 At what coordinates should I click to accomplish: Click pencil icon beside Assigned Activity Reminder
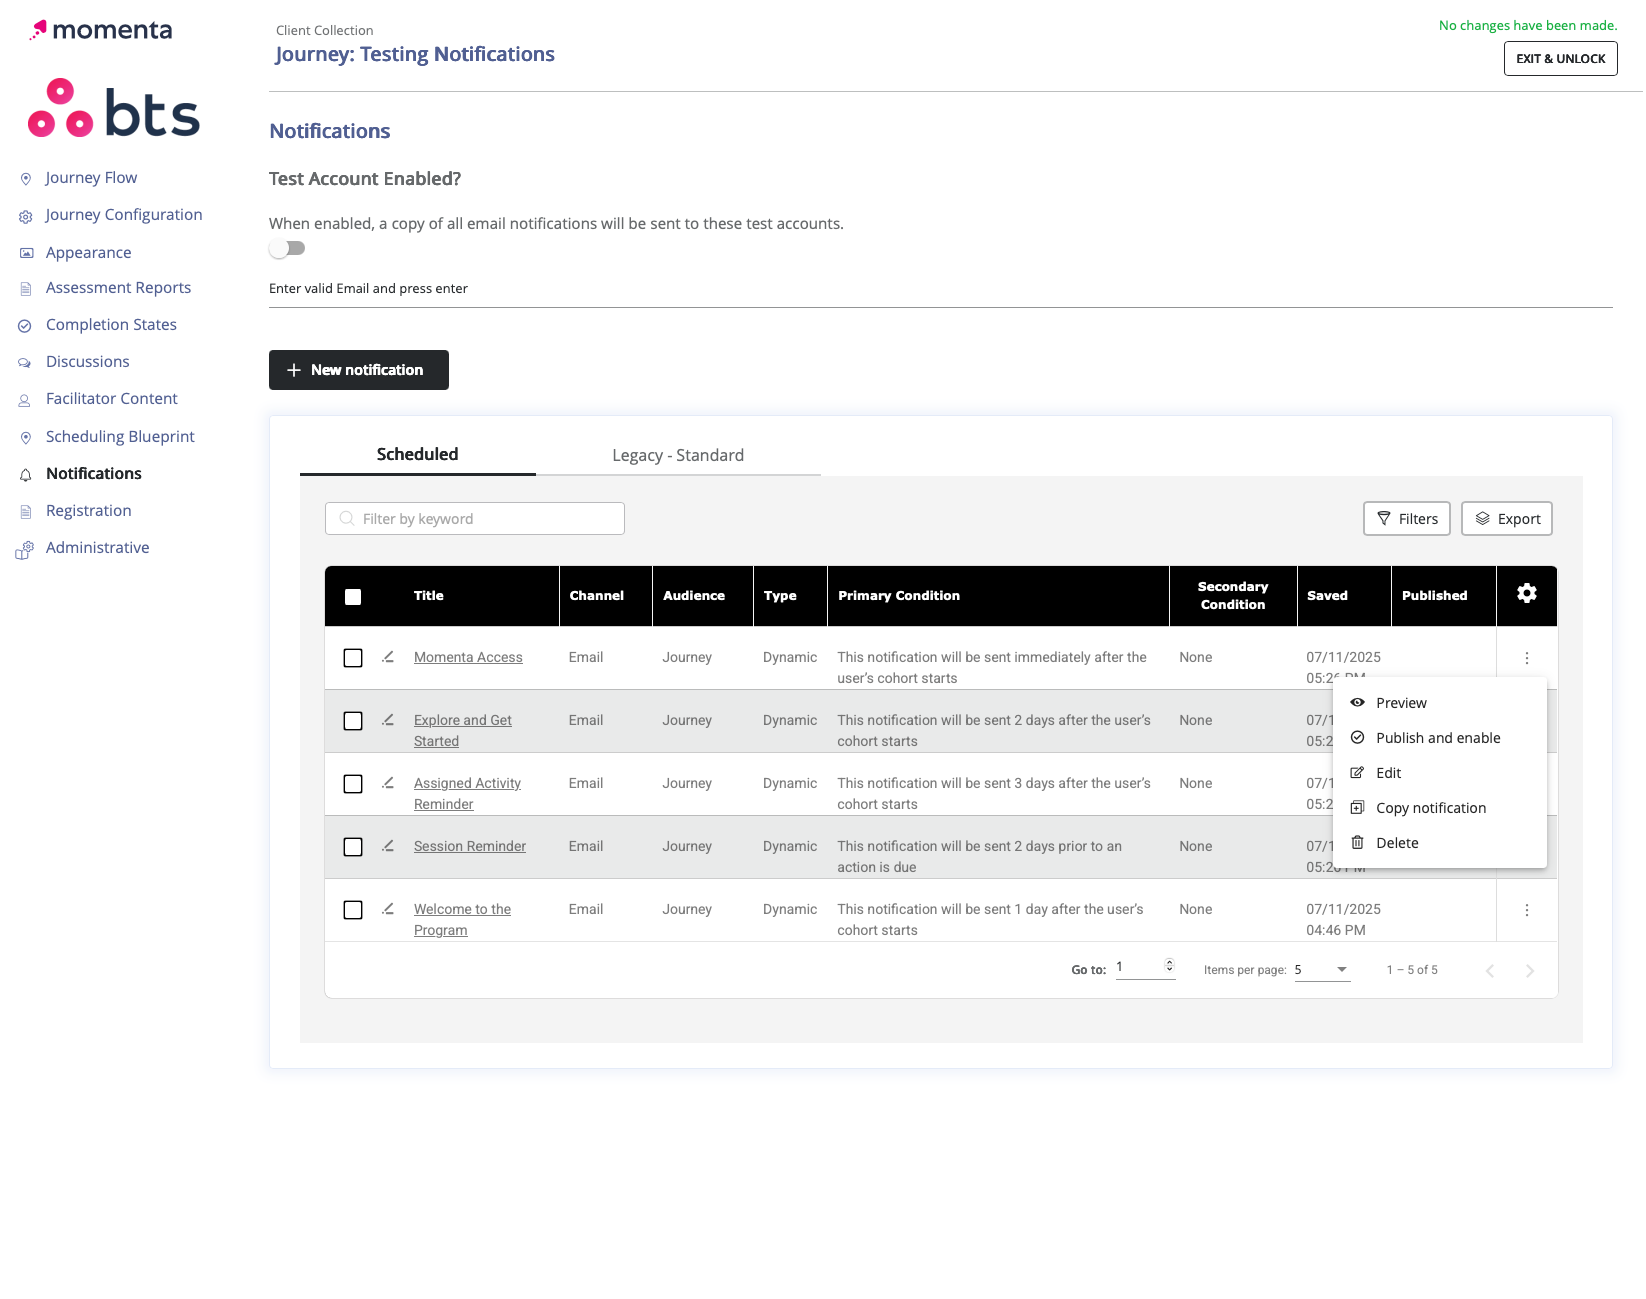pyautogui.click(x=388, y=783)
